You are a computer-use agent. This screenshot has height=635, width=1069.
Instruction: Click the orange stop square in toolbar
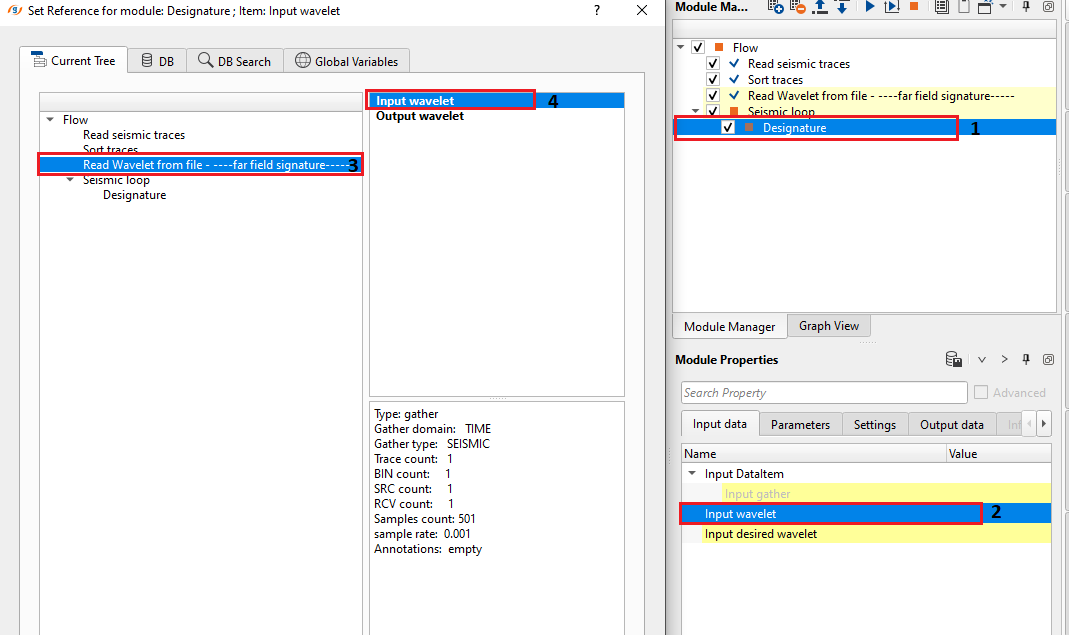pos(913,7)
